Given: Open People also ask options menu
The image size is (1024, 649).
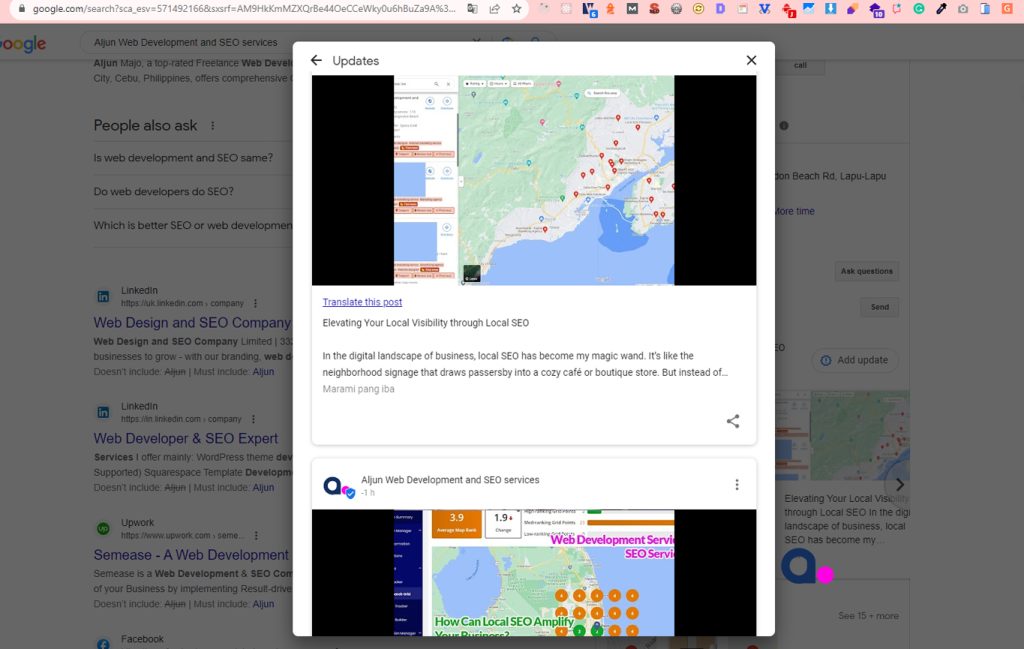Looking at the screenshot, I should (212, 125).
